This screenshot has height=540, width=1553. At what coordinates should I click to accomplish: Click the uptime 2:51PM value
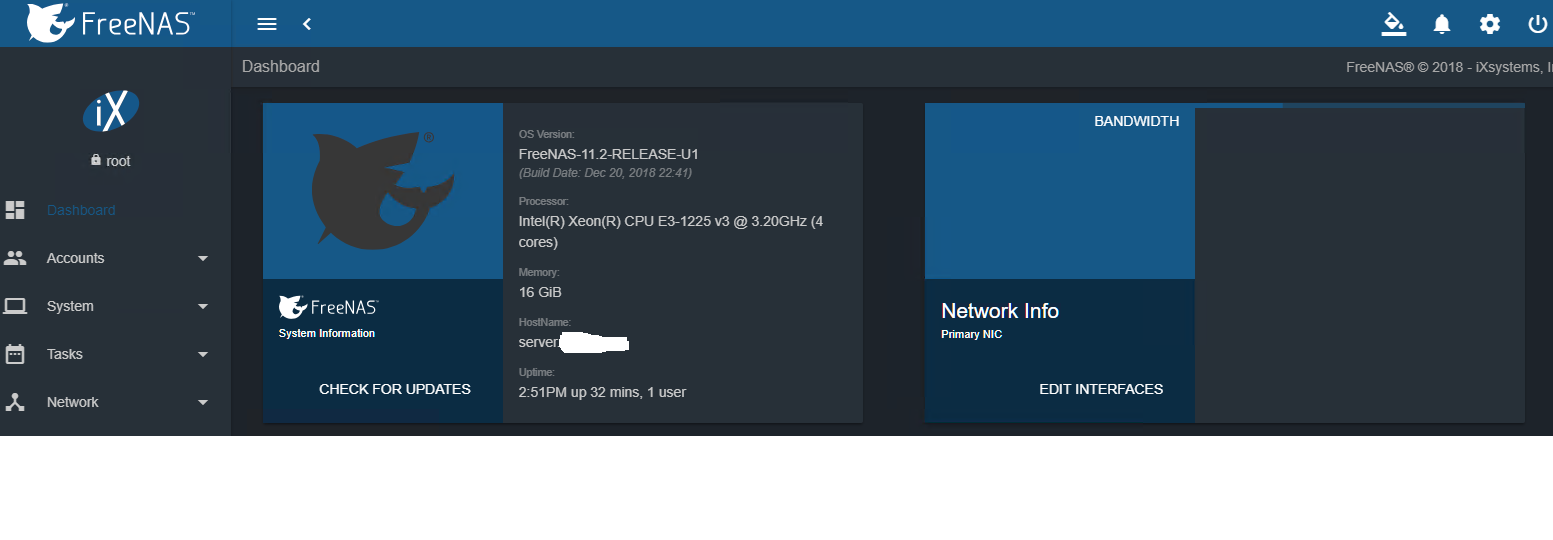click(x=602, y=392)
